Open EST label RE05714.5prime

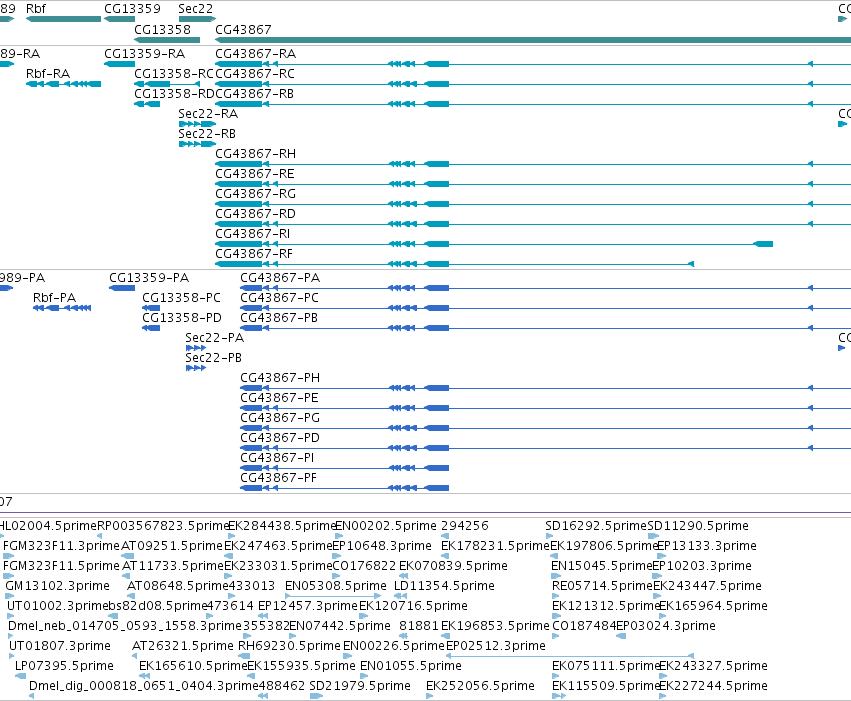(602, 586)
